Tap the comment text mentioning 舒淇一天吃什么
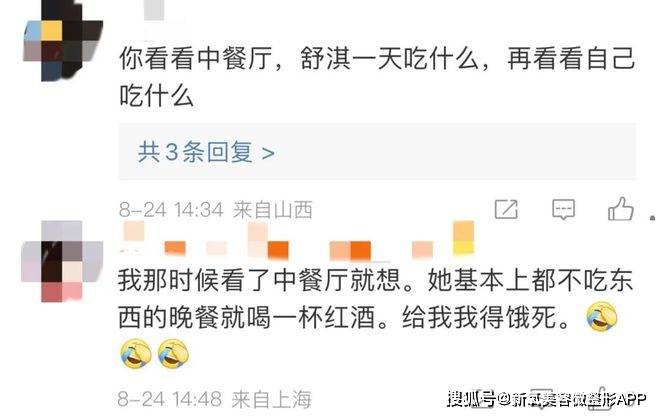660x416 pixels. (x=377, y=77)
